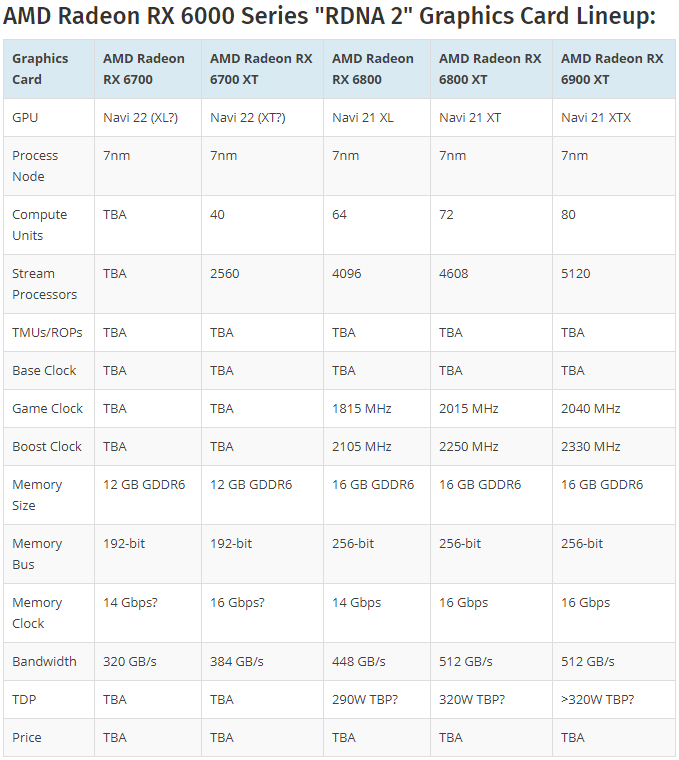The width and height of the screenshot is (679, 760).
Task: Click the 2330 MHz boost clock value
Action: (590, 446)
